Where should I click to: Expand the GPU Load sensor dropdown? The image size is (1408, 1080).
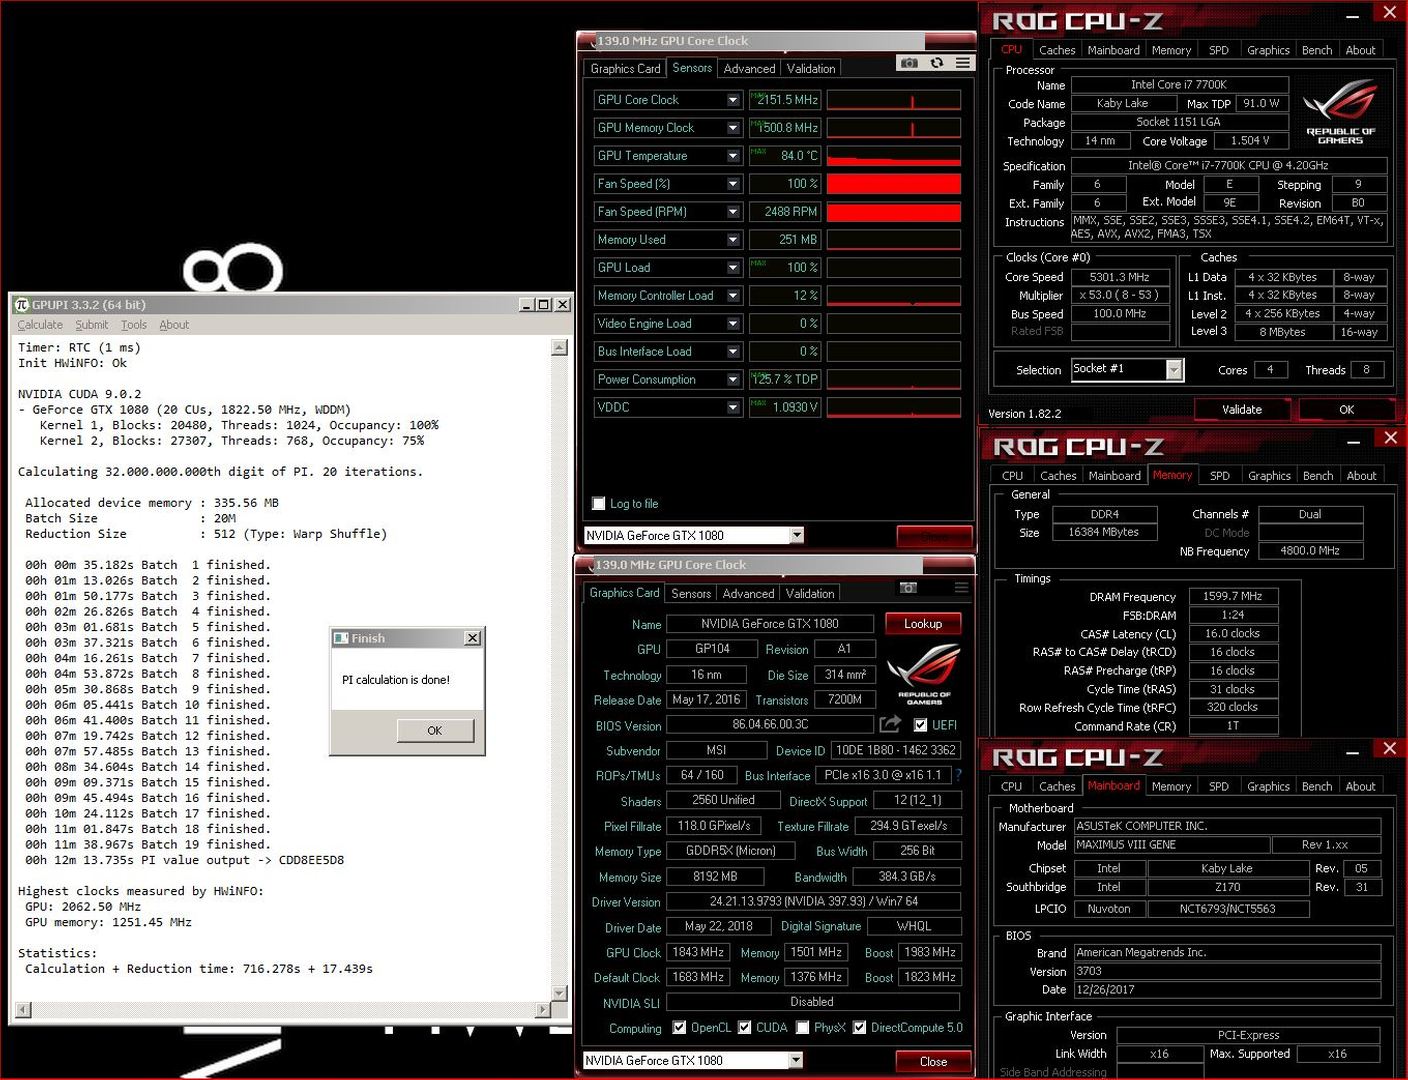(x=733, y=268)
